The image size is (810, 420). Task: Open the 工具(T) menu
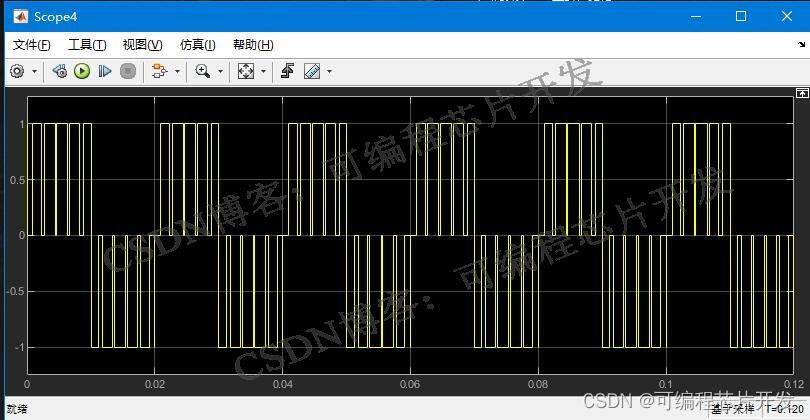[x=87, y=45]
